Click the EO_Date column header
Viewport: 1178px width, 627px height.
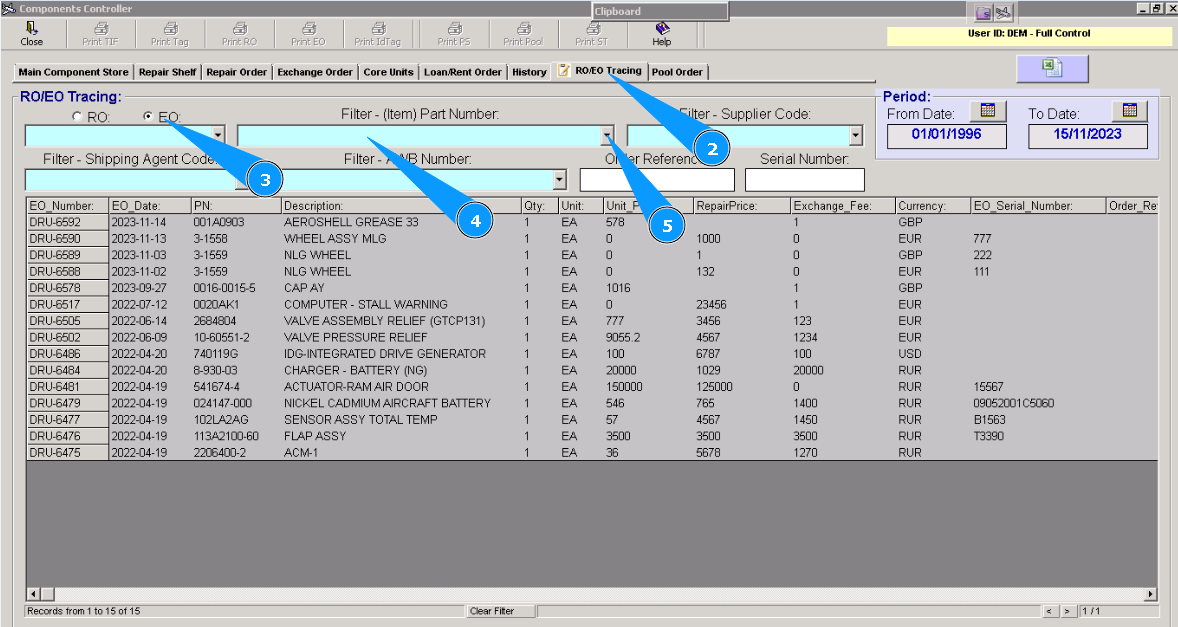(150, 206)
